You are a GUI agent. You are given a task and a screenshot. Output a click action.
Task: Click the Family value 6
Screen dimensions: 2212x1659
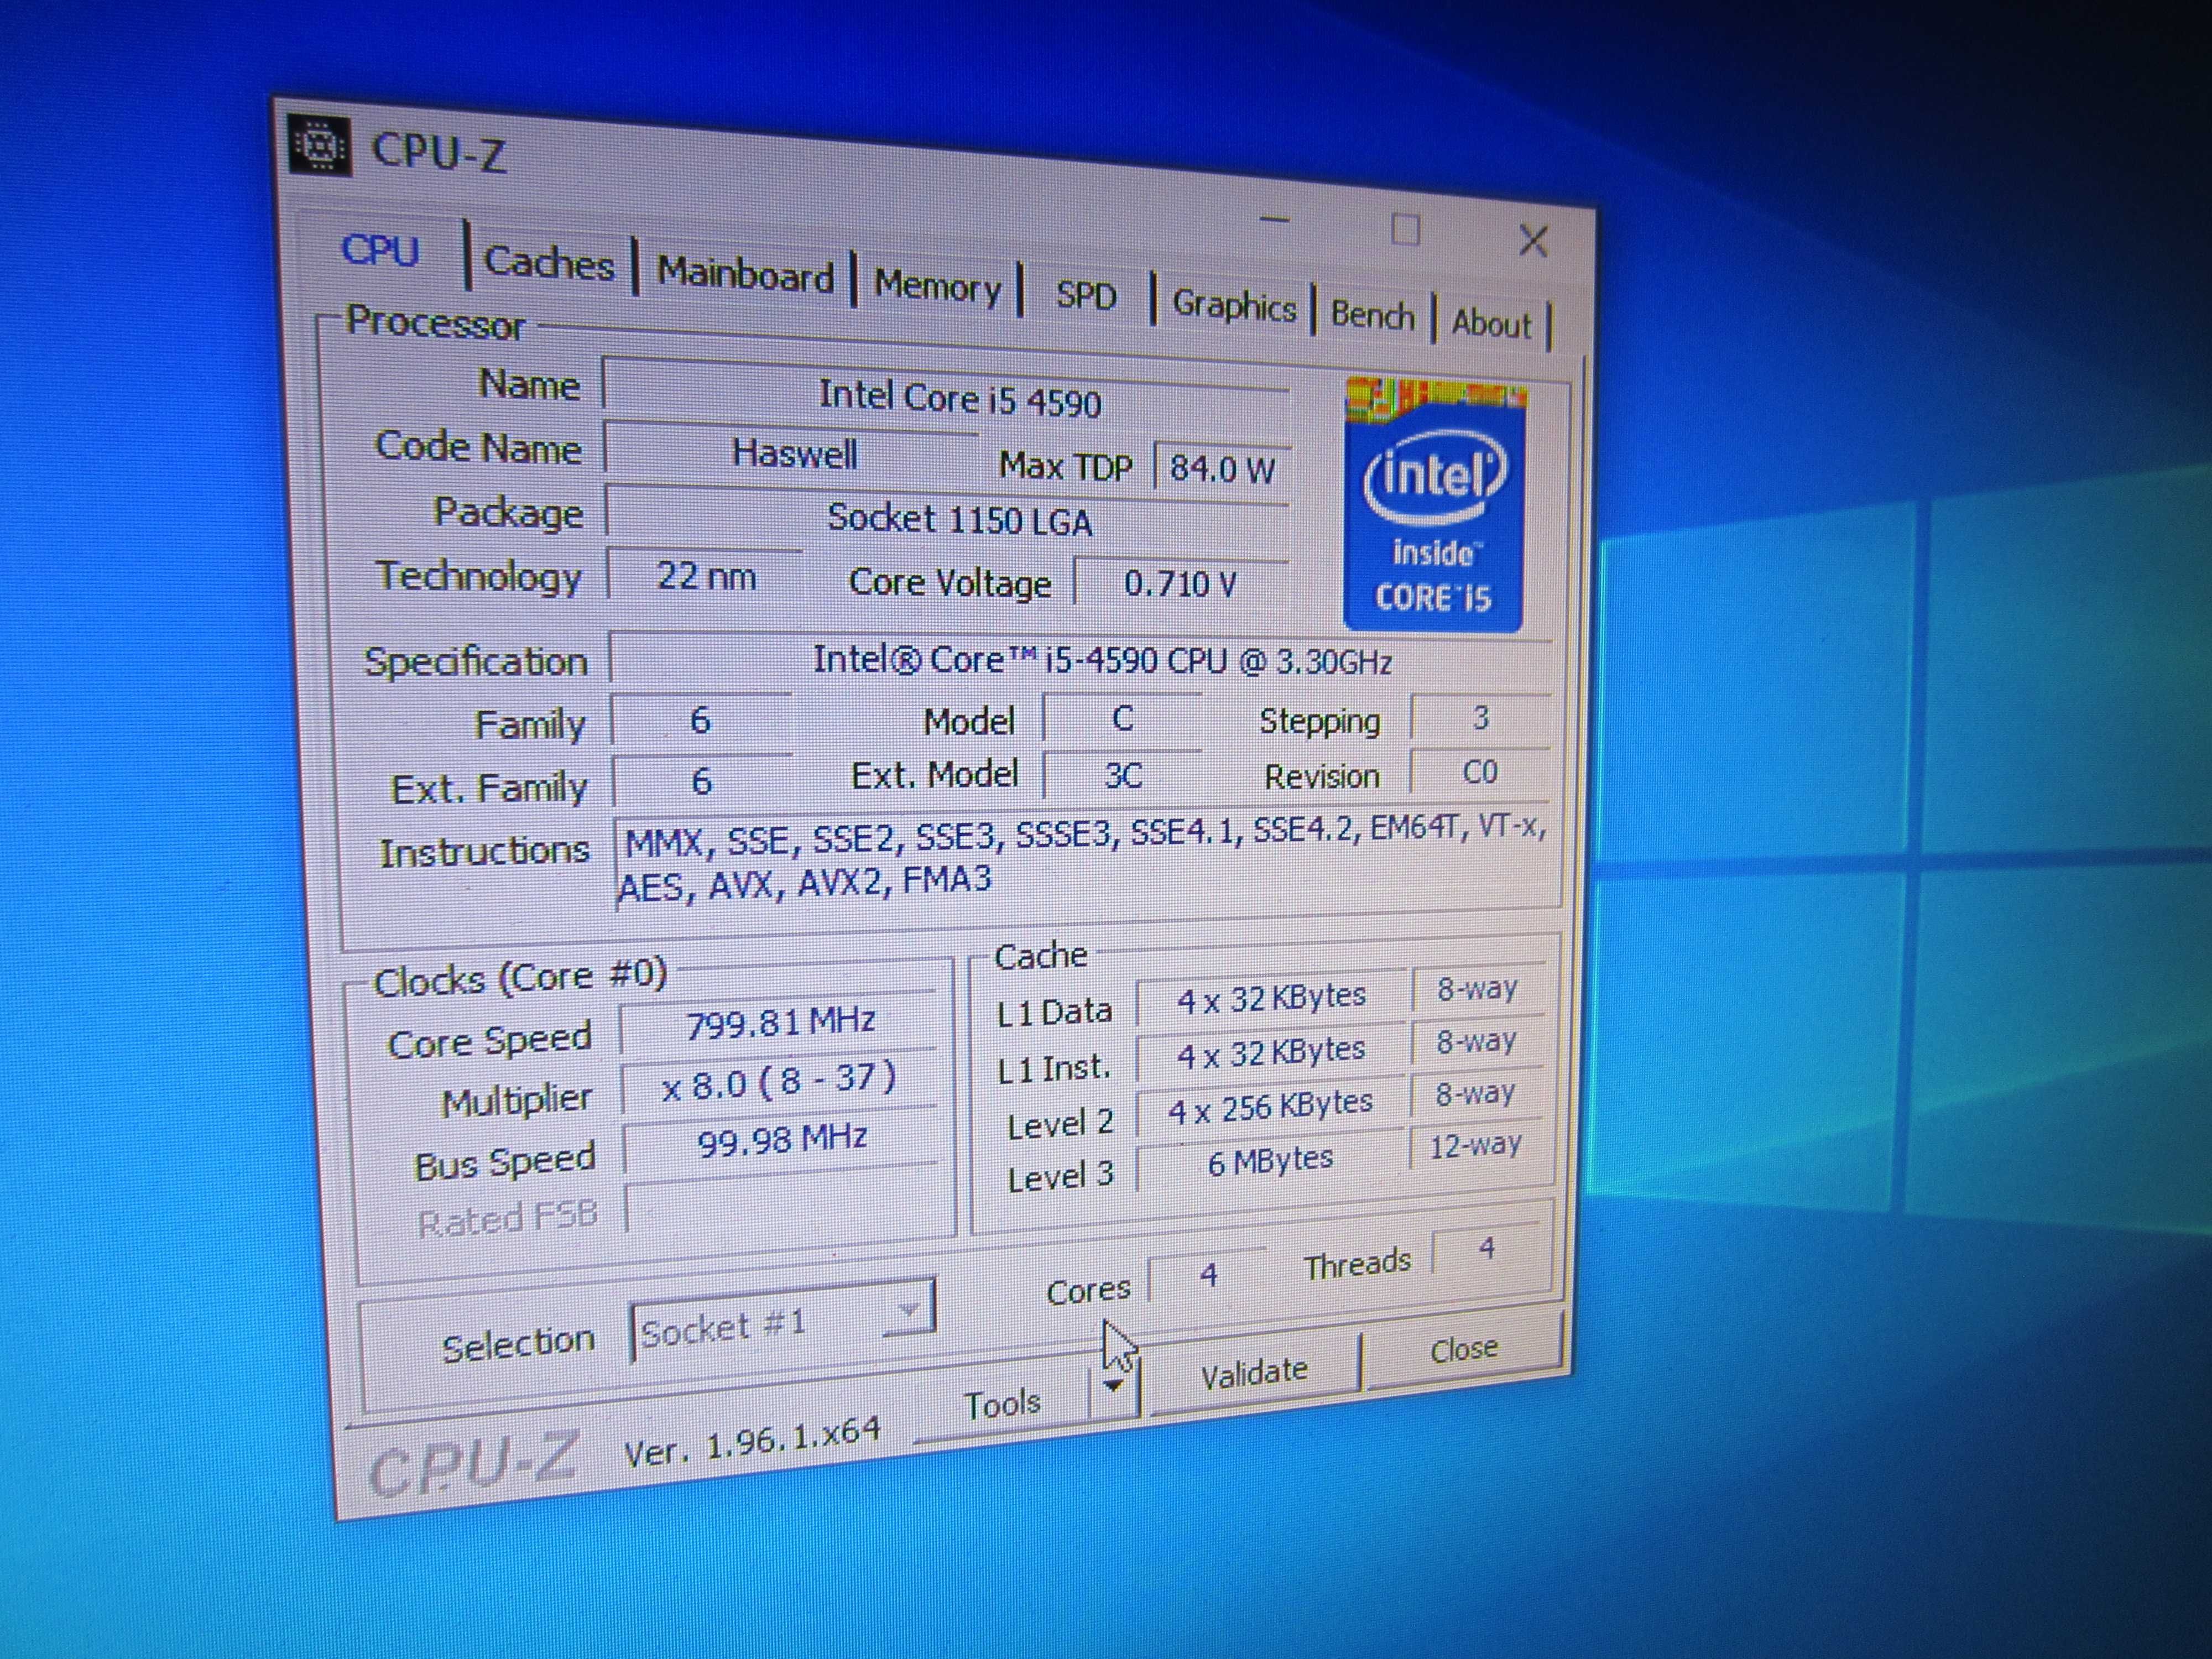click(700, 720)
